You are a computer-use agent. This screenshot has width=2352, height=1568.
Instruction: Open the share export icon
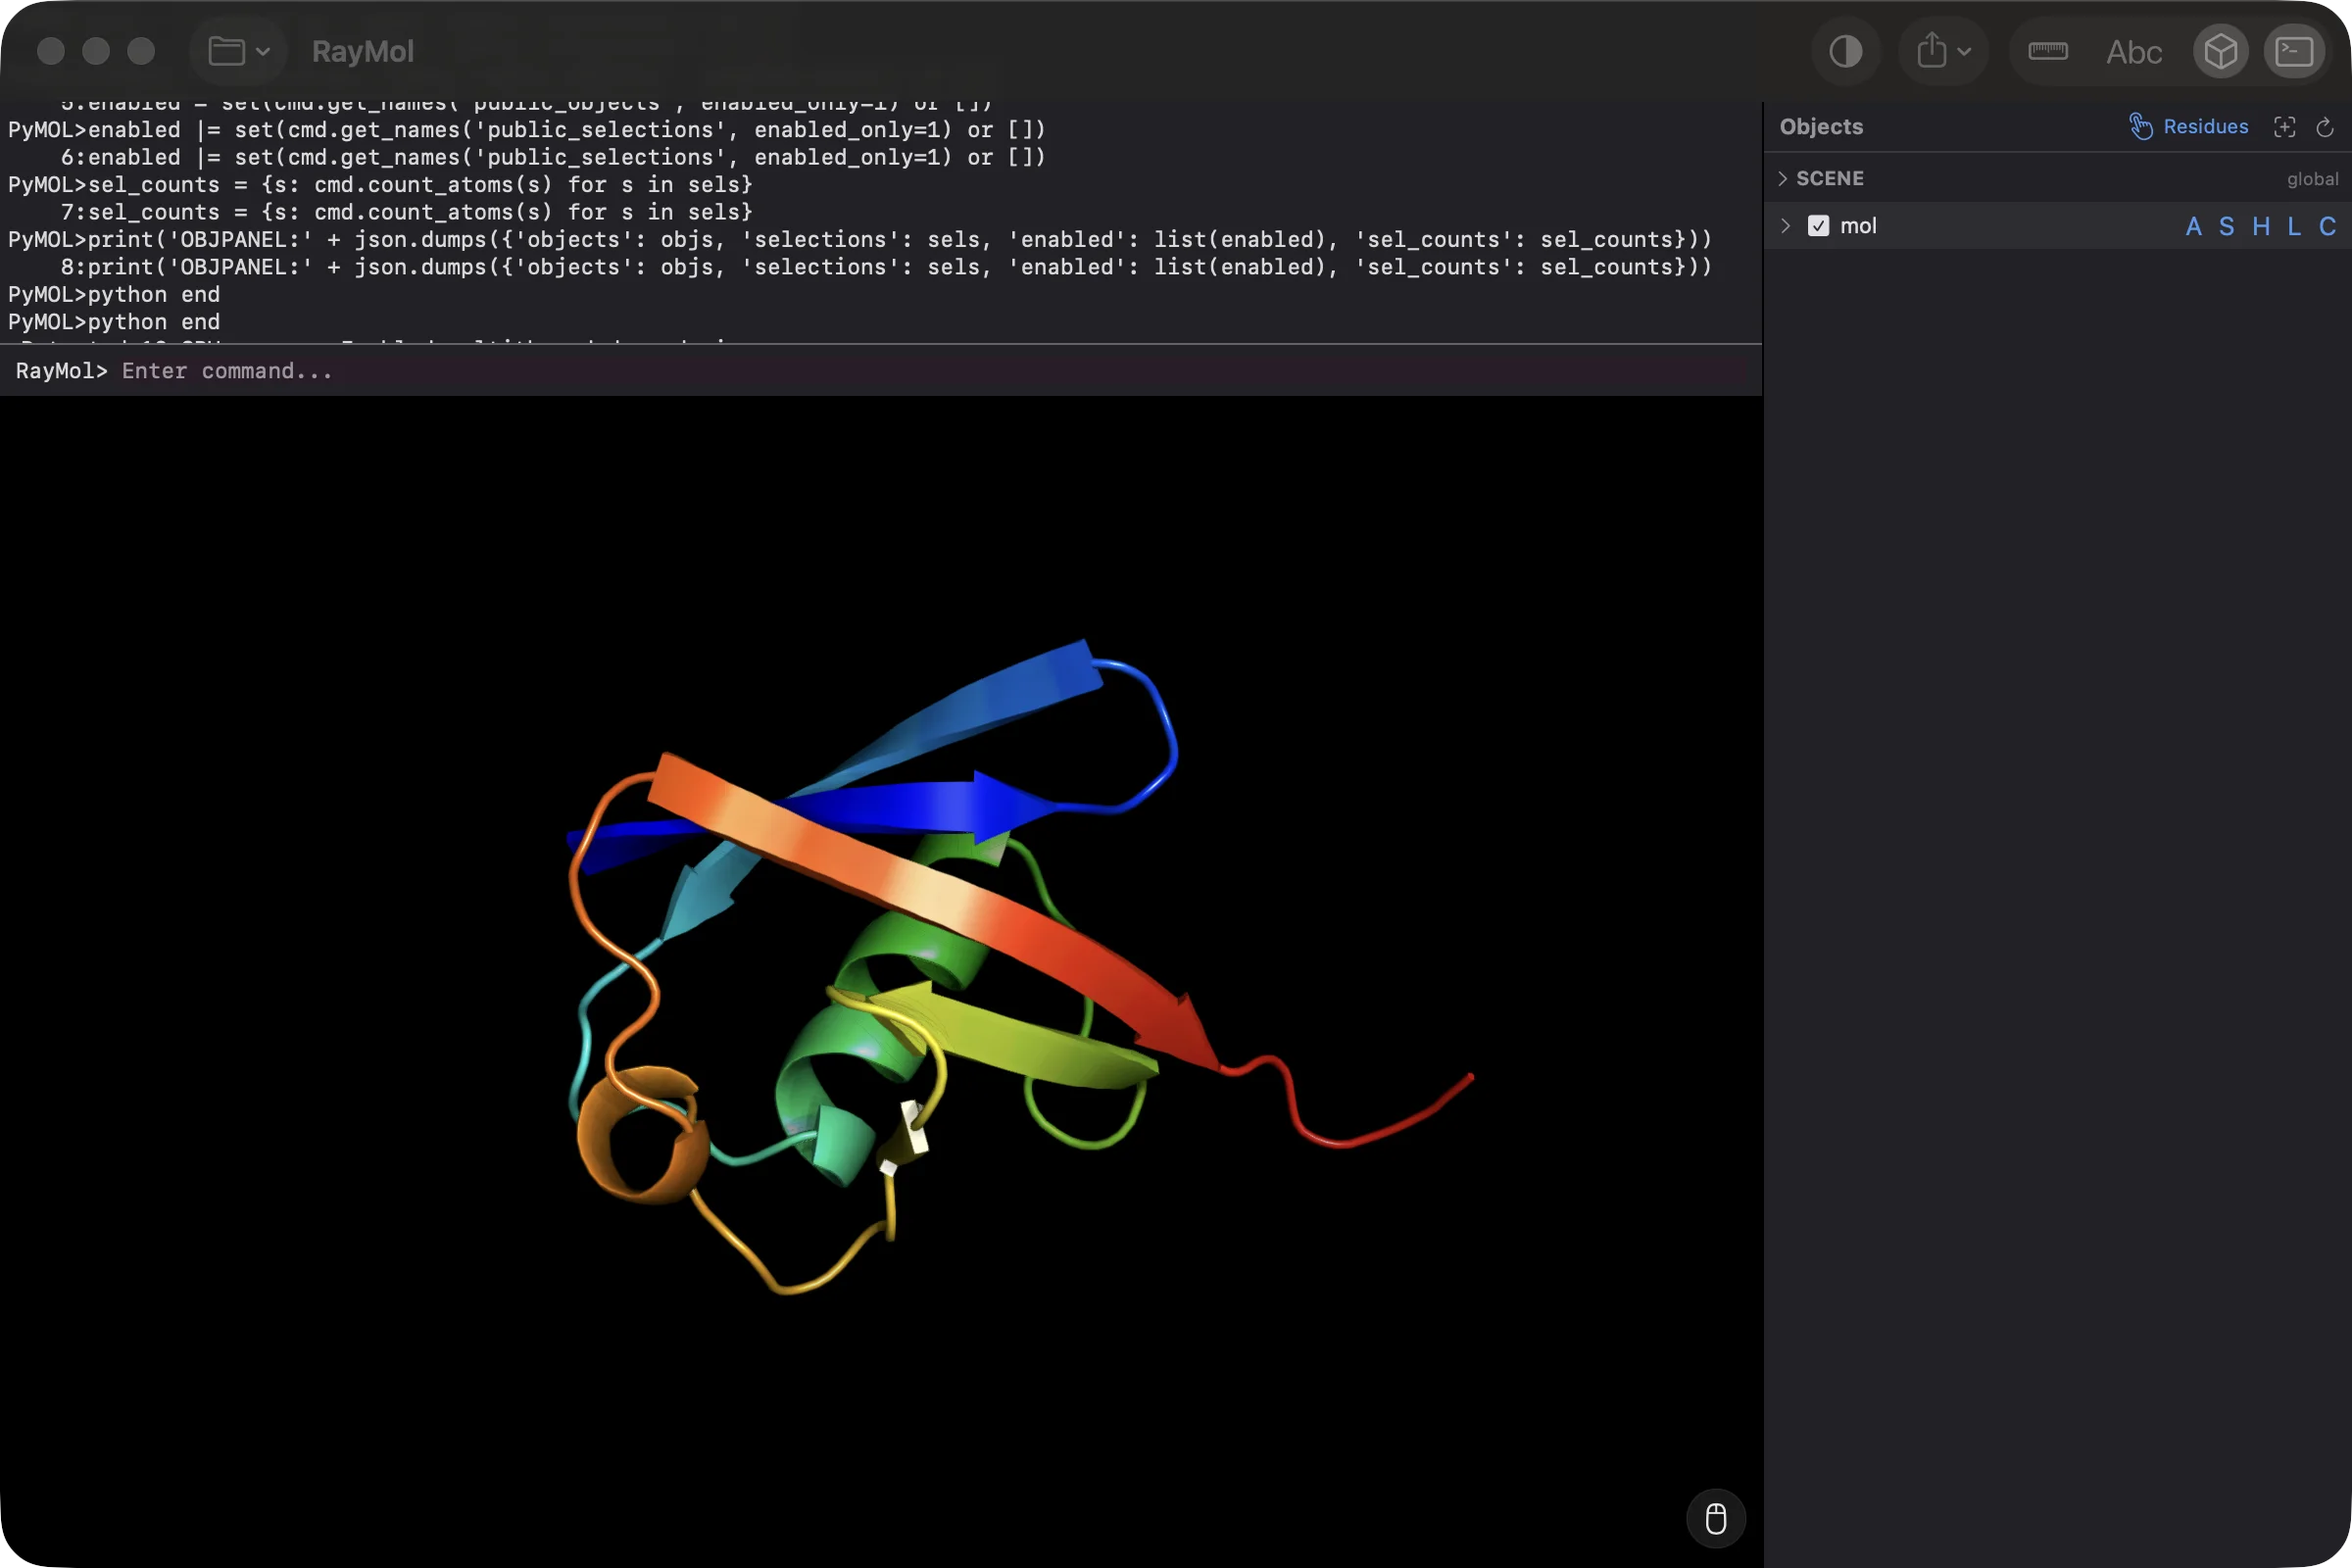click(x=1932, y=50)
